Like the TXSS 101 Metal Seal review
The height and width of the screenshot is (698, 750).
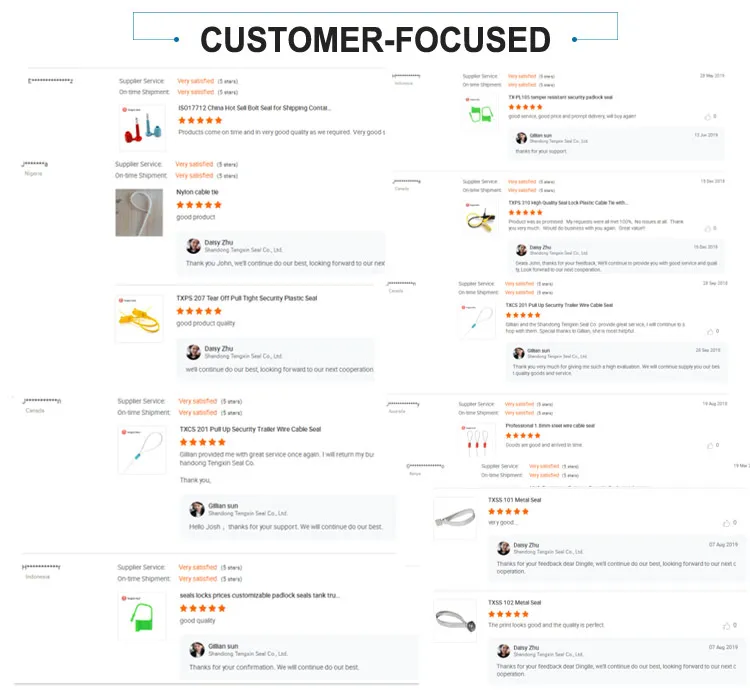point(727,523)
